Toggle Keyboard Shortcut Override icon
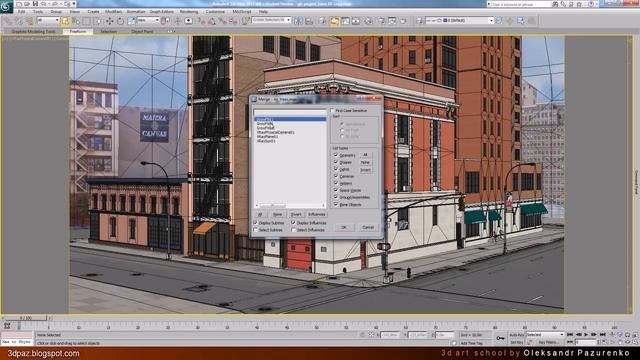The image size is (640, 360). [188, 21]
